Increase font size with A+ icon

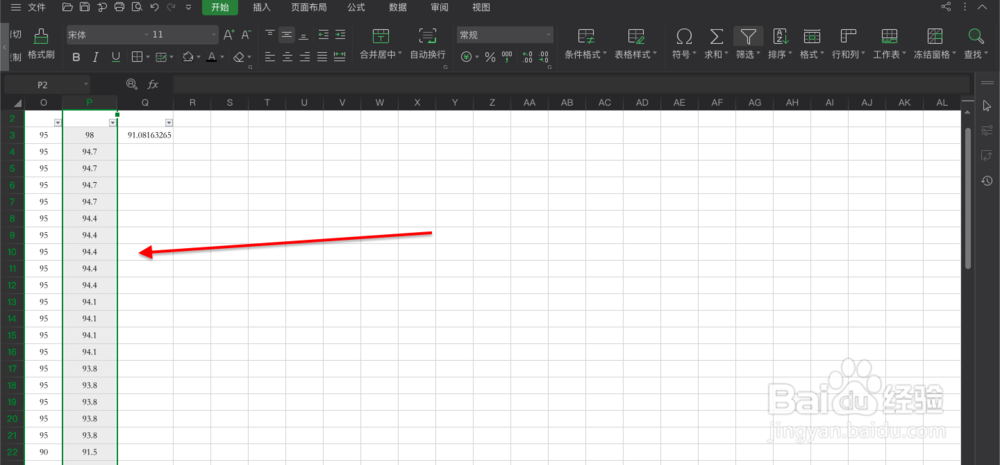(228, 34)
